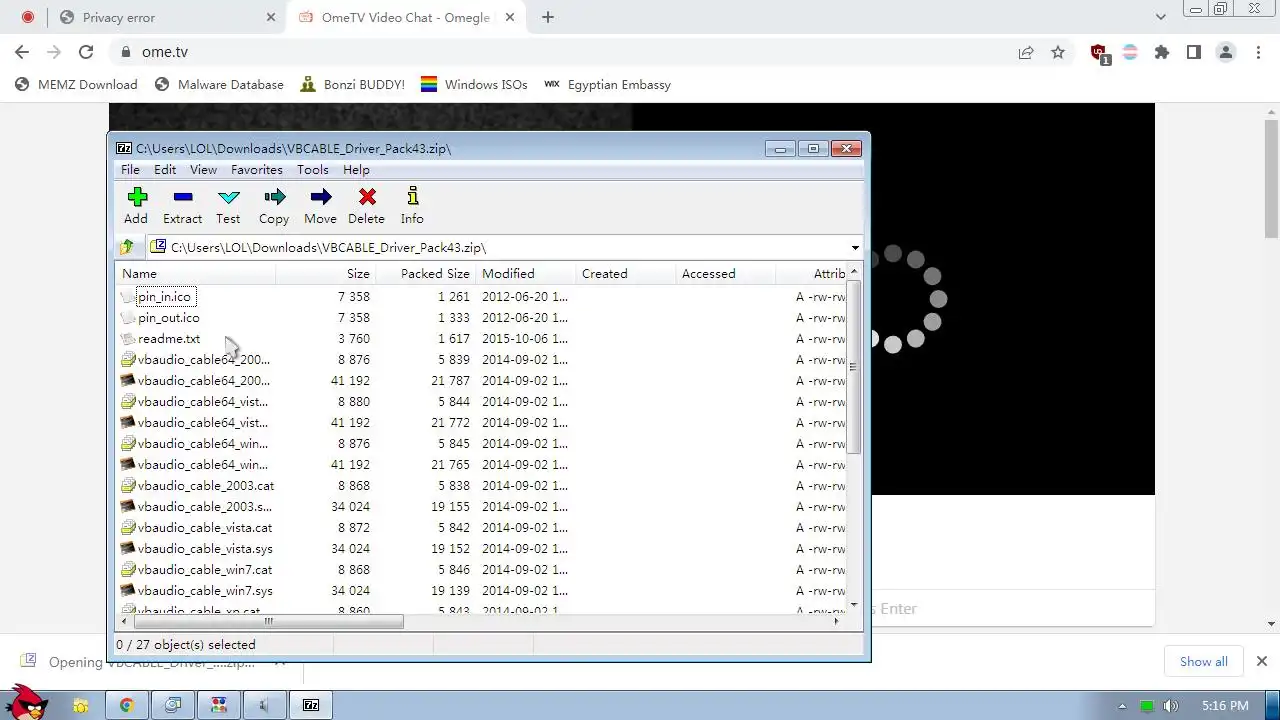Close the Privacy error tab

point(272,17)
